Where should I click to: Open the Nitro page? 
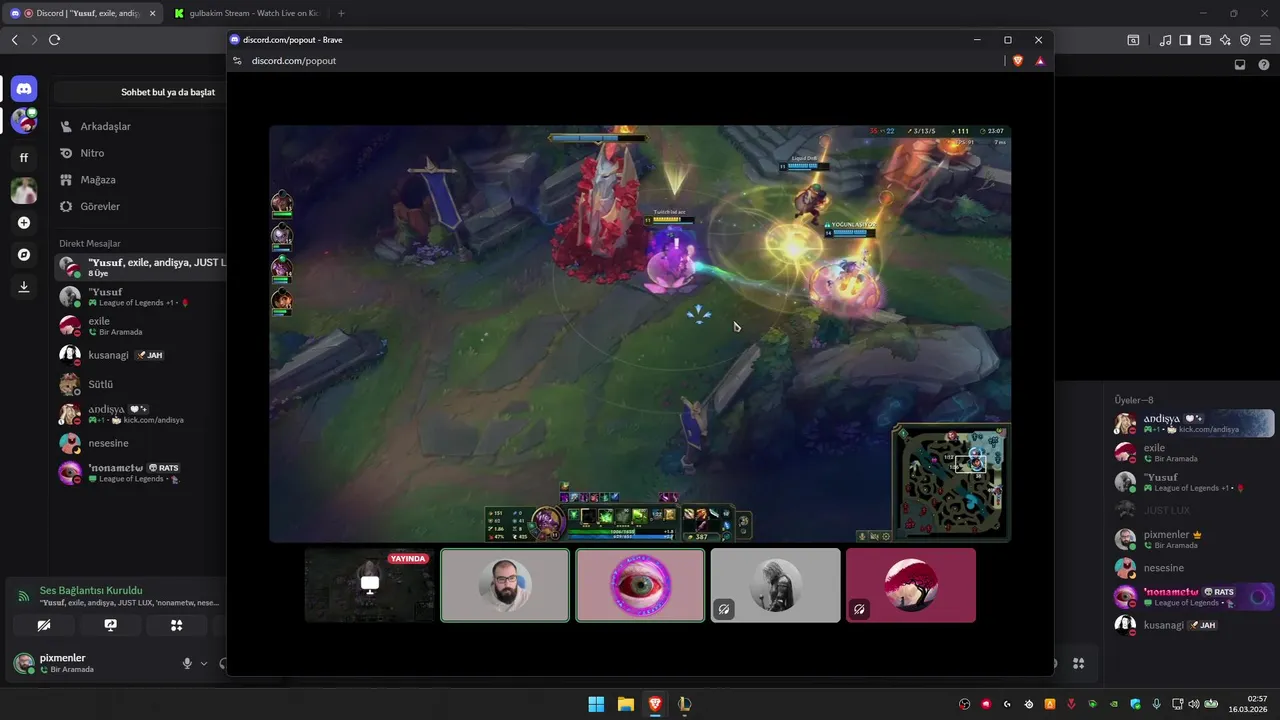tap(140, 153)
